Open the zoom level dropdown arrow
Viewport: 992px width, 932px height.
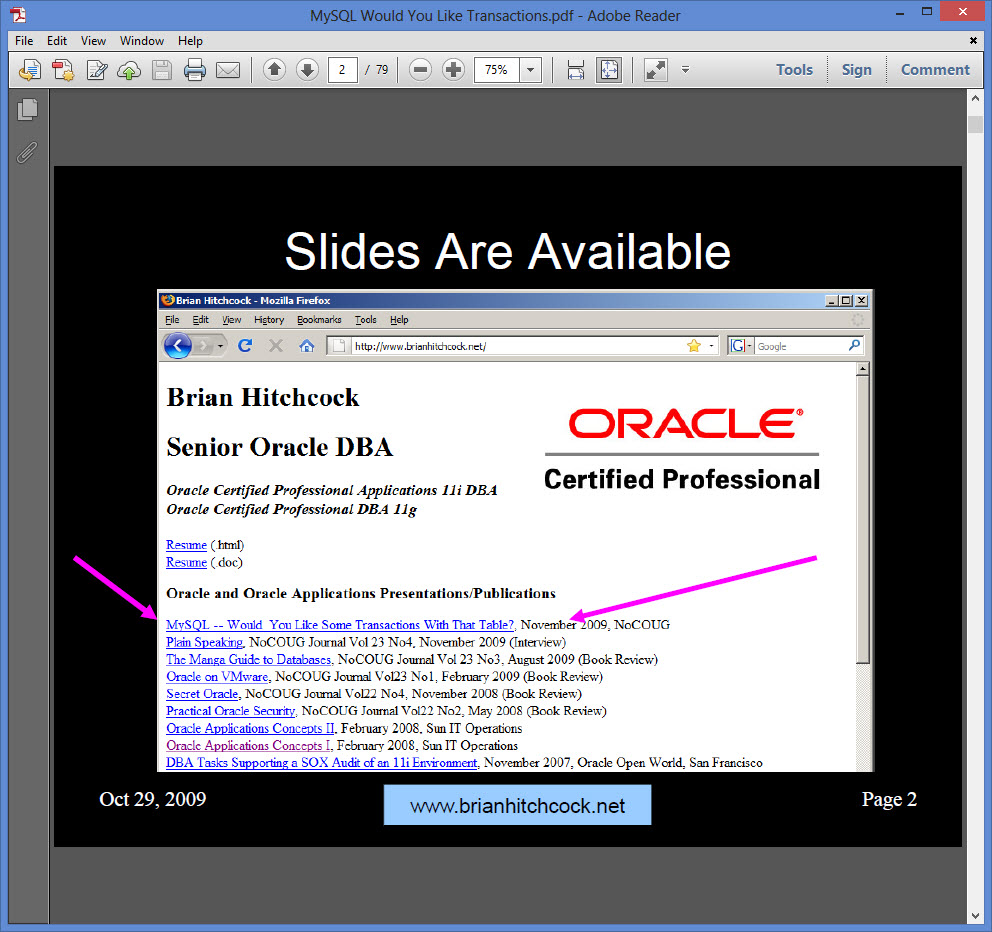point(530,70)
